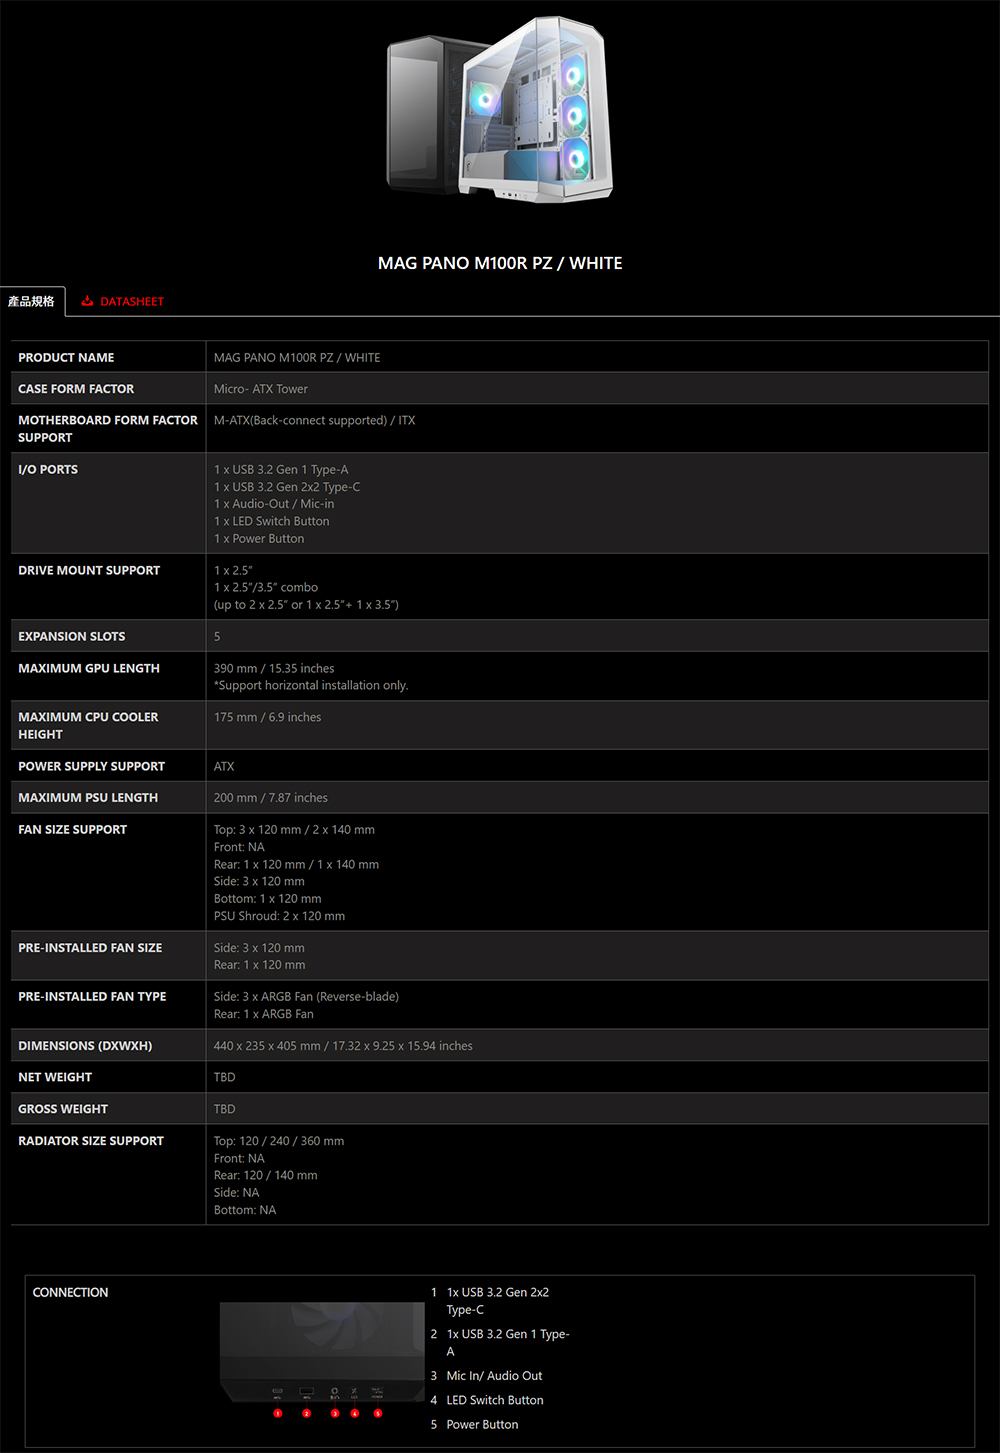1000x1453 pixels.
Task: Click the 1 x USB 3.2 Gen 2x2 Type-C line
Action: 287,487
